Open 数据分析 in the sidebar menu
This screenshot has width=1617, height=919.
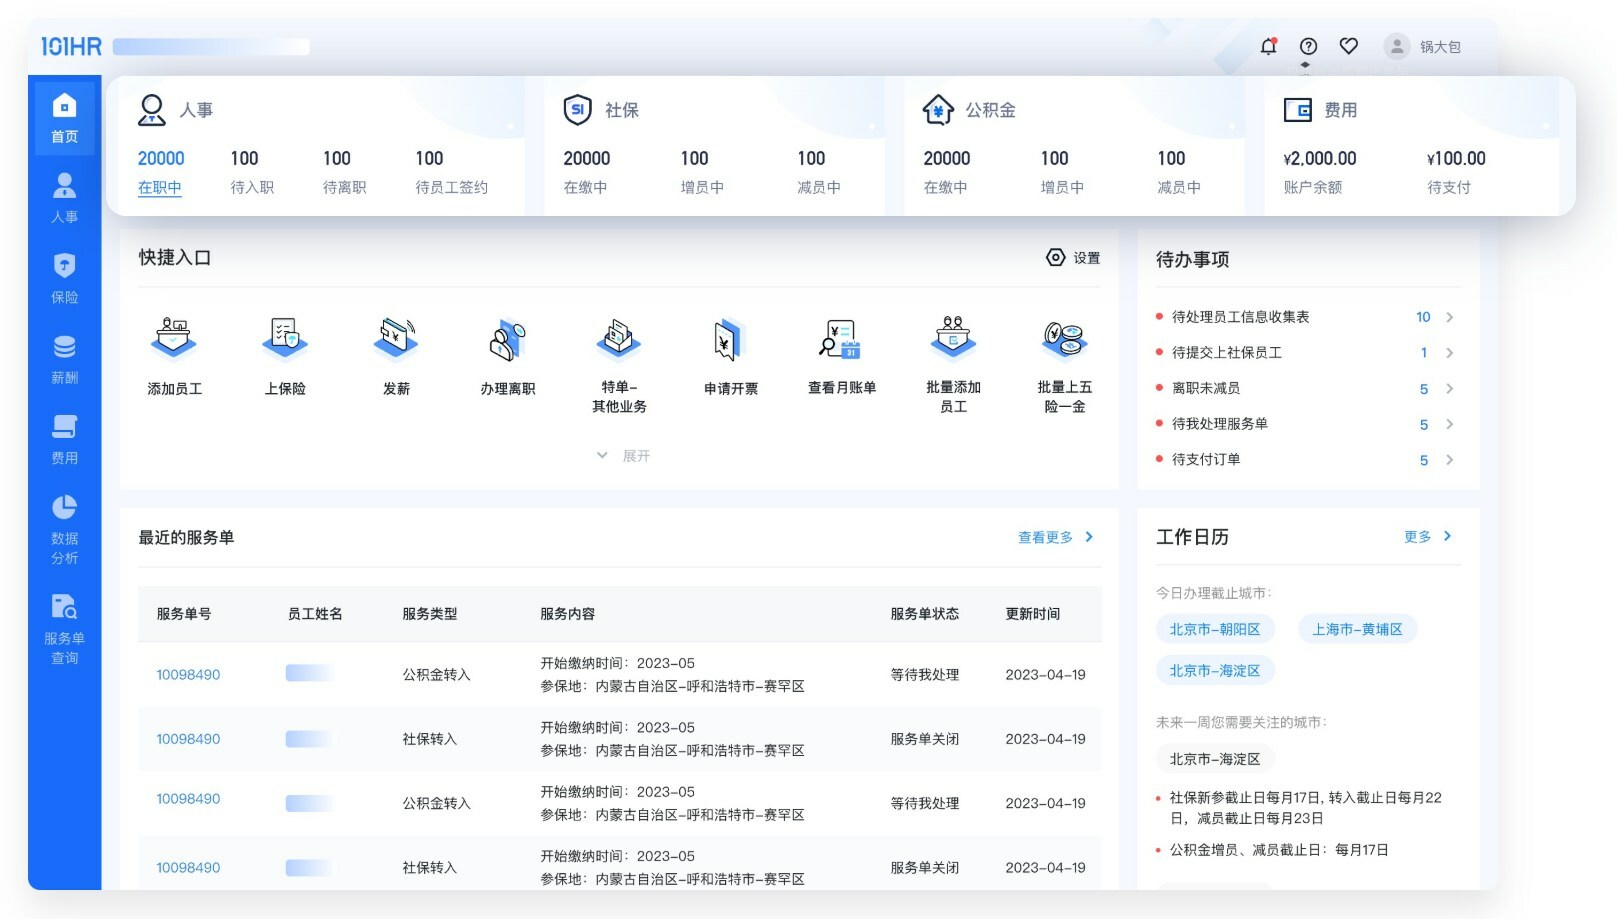click(64, 529)
